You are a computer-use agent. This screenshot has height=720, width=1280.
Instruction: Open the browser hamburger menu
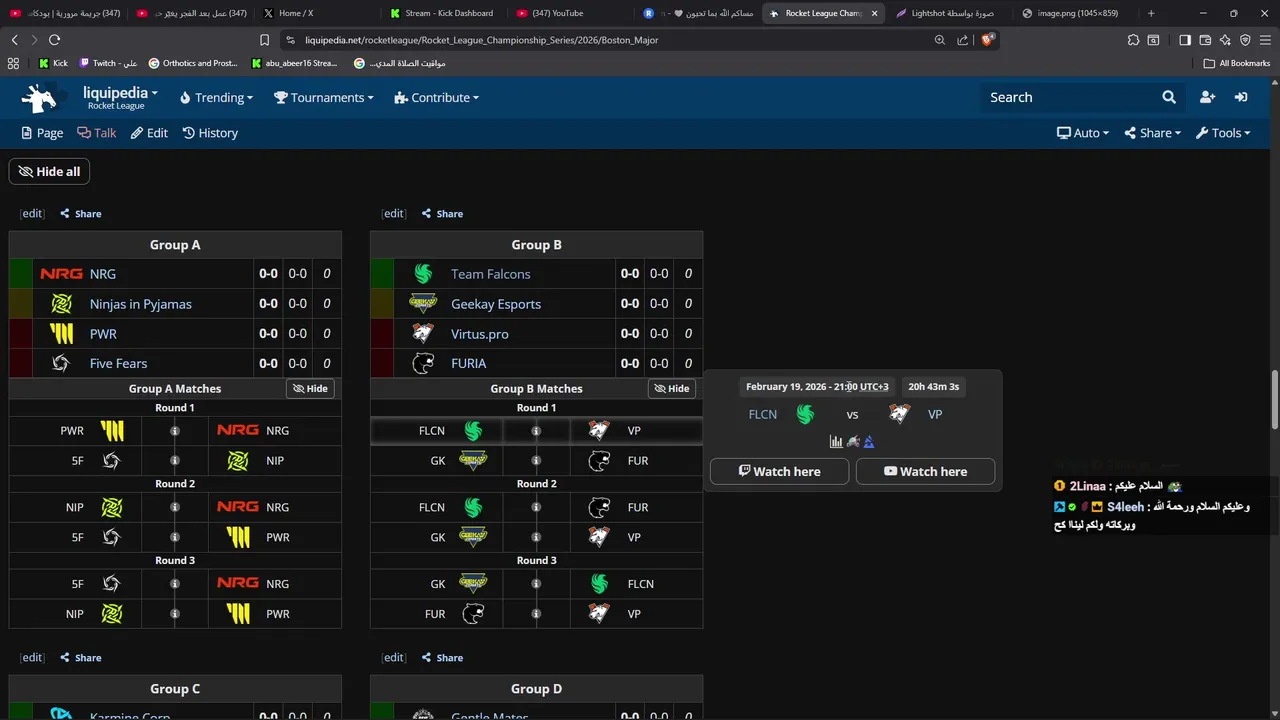pyautogui.click(x=1265, y=40)
